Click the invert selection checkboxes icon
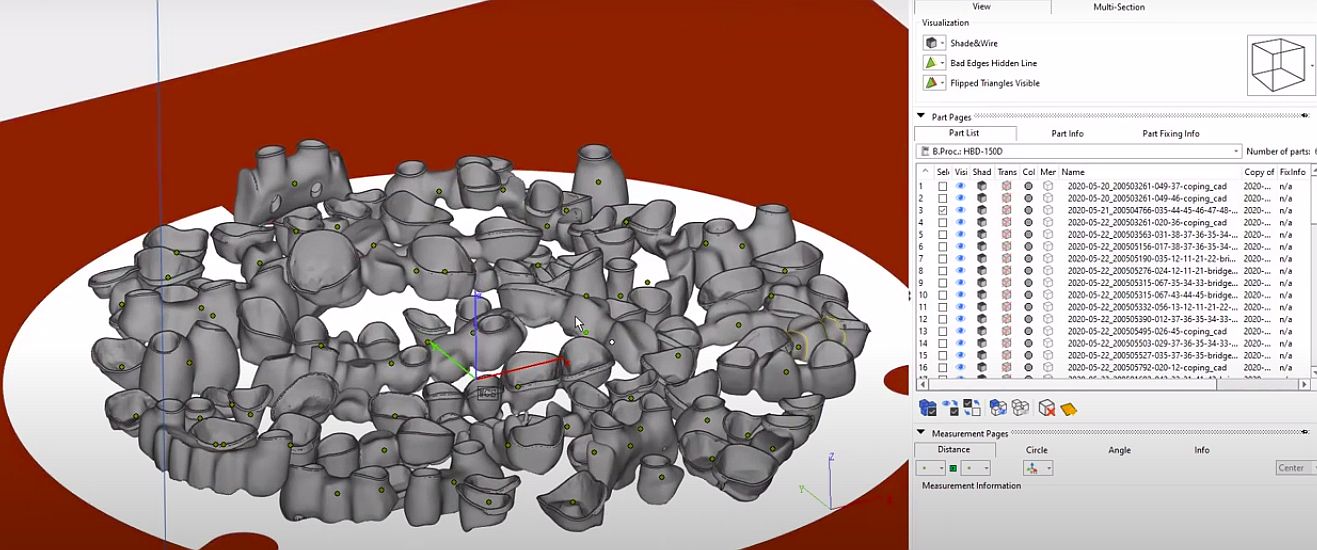This screenshot has height=550, width=1317. tap(972, 408)
